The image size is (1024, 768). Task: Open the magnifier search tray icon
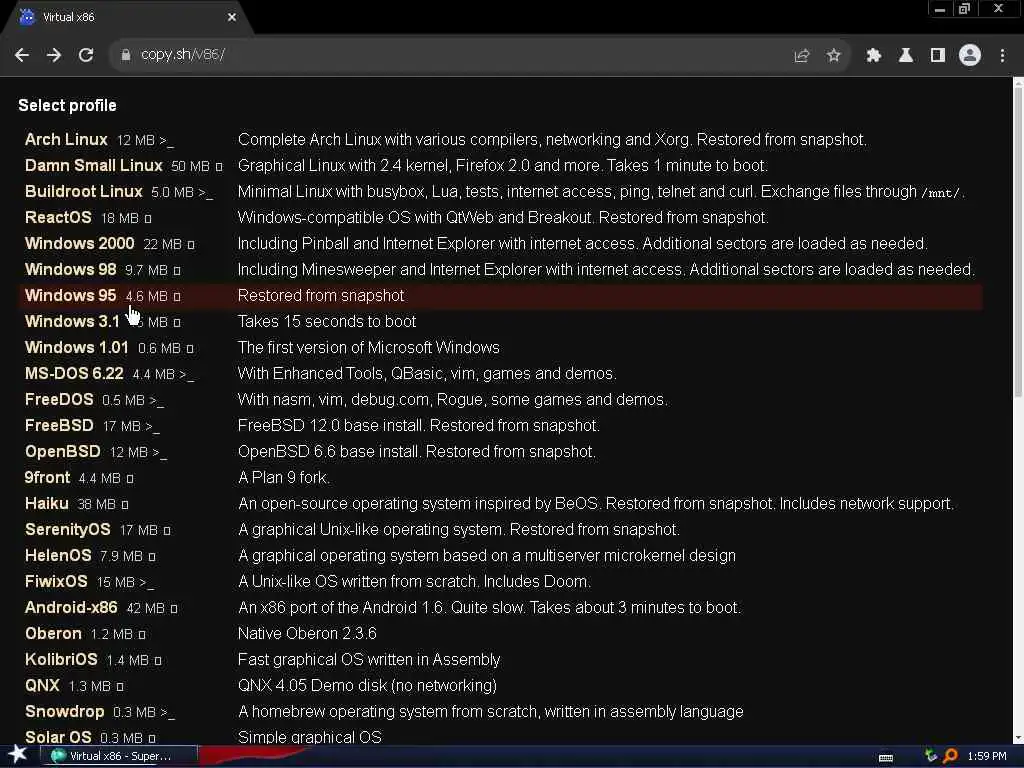coord(950,756)
